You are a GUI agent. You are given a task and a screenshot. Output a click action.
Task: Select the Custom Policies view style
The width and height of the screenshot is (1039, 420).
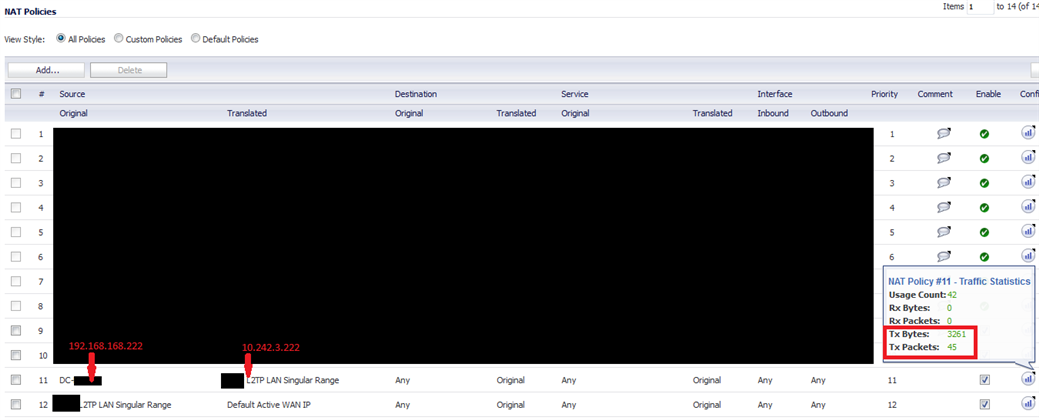tap(119, 38)
